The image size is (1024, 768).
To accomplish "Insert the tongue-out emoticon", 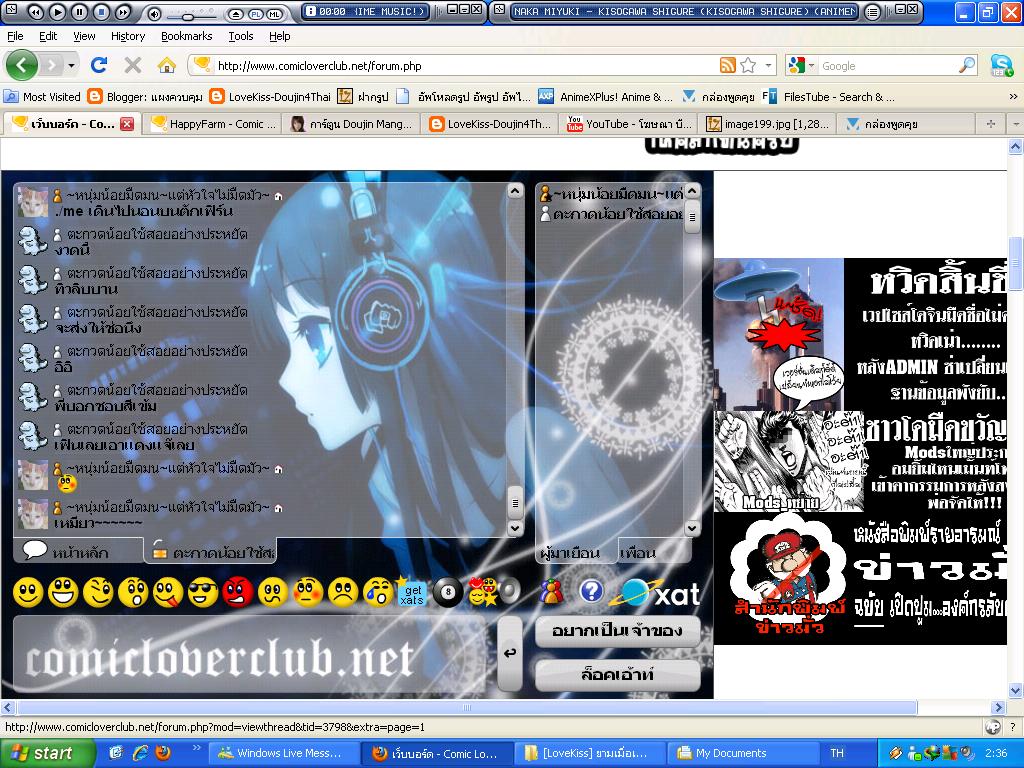I will (168, 593).
